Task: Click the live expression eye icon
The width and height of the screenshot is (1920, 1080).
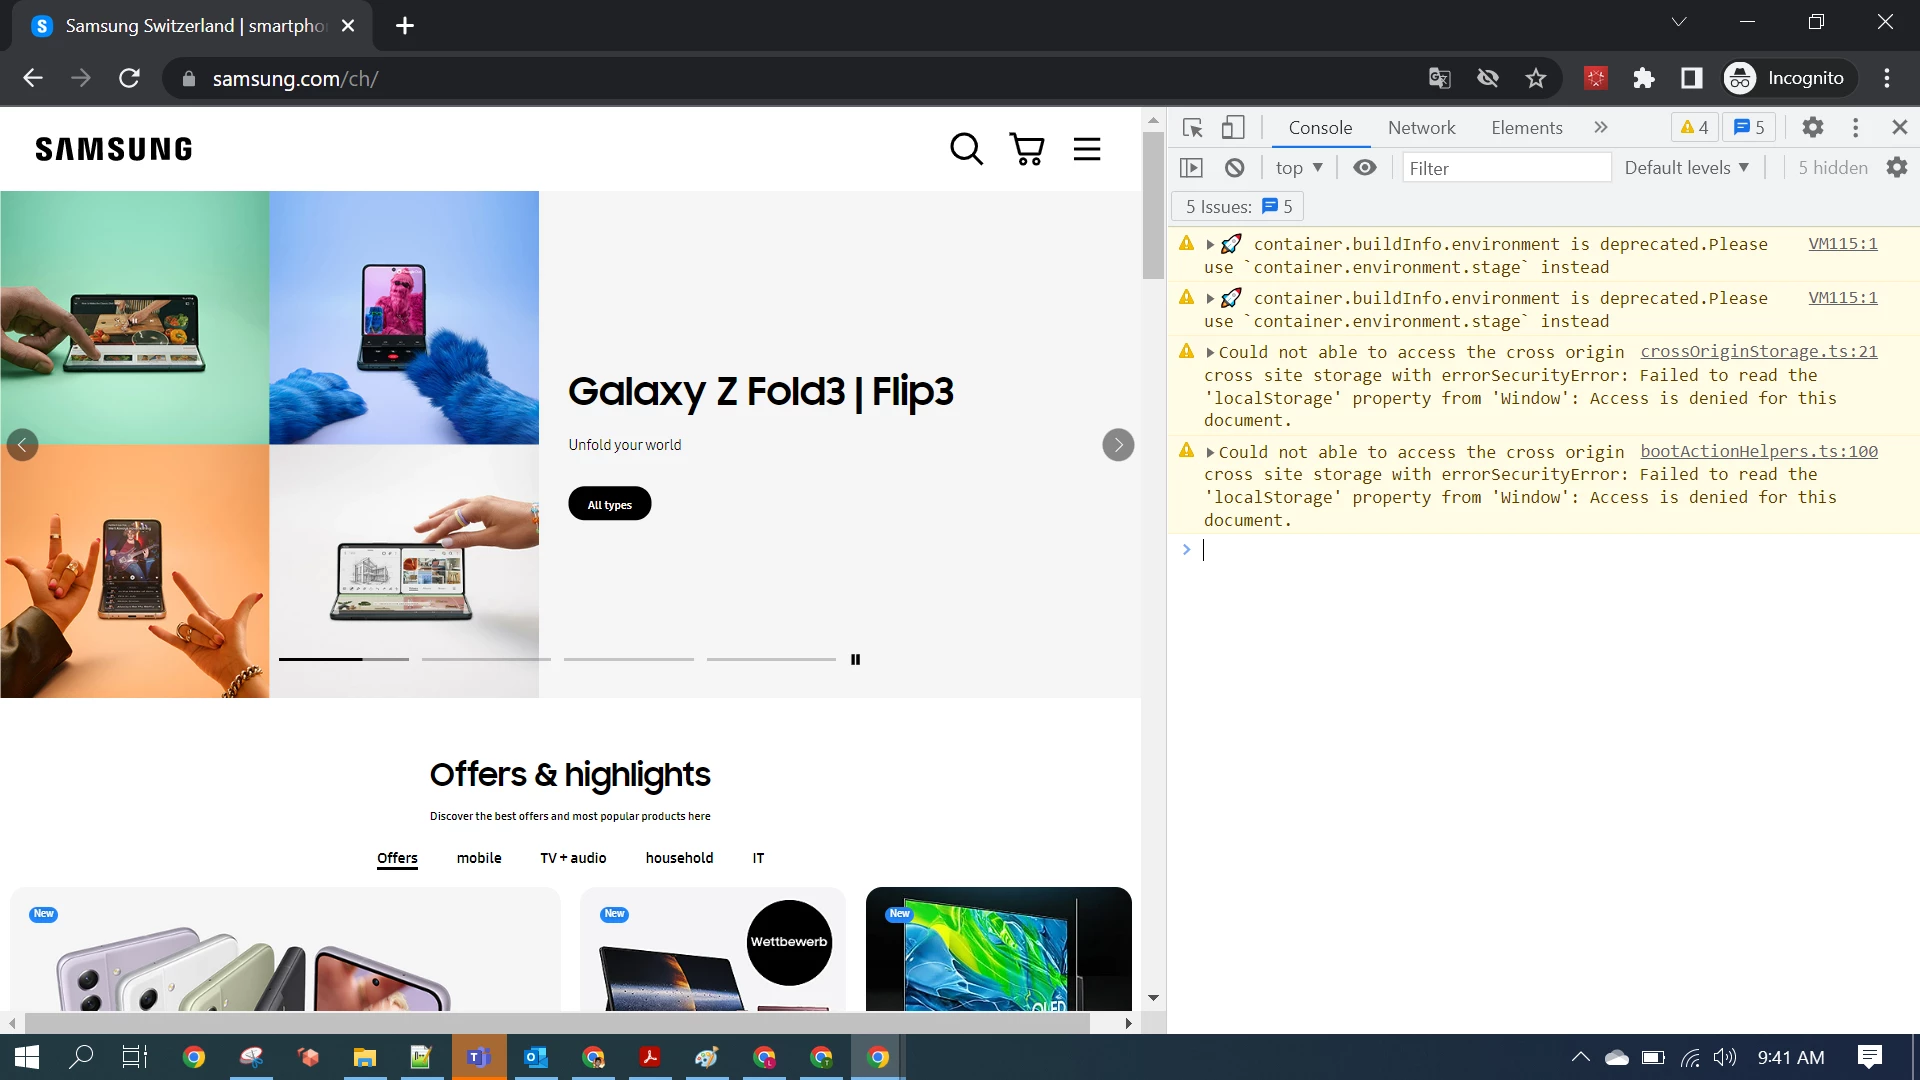Action: [1364, 168]
